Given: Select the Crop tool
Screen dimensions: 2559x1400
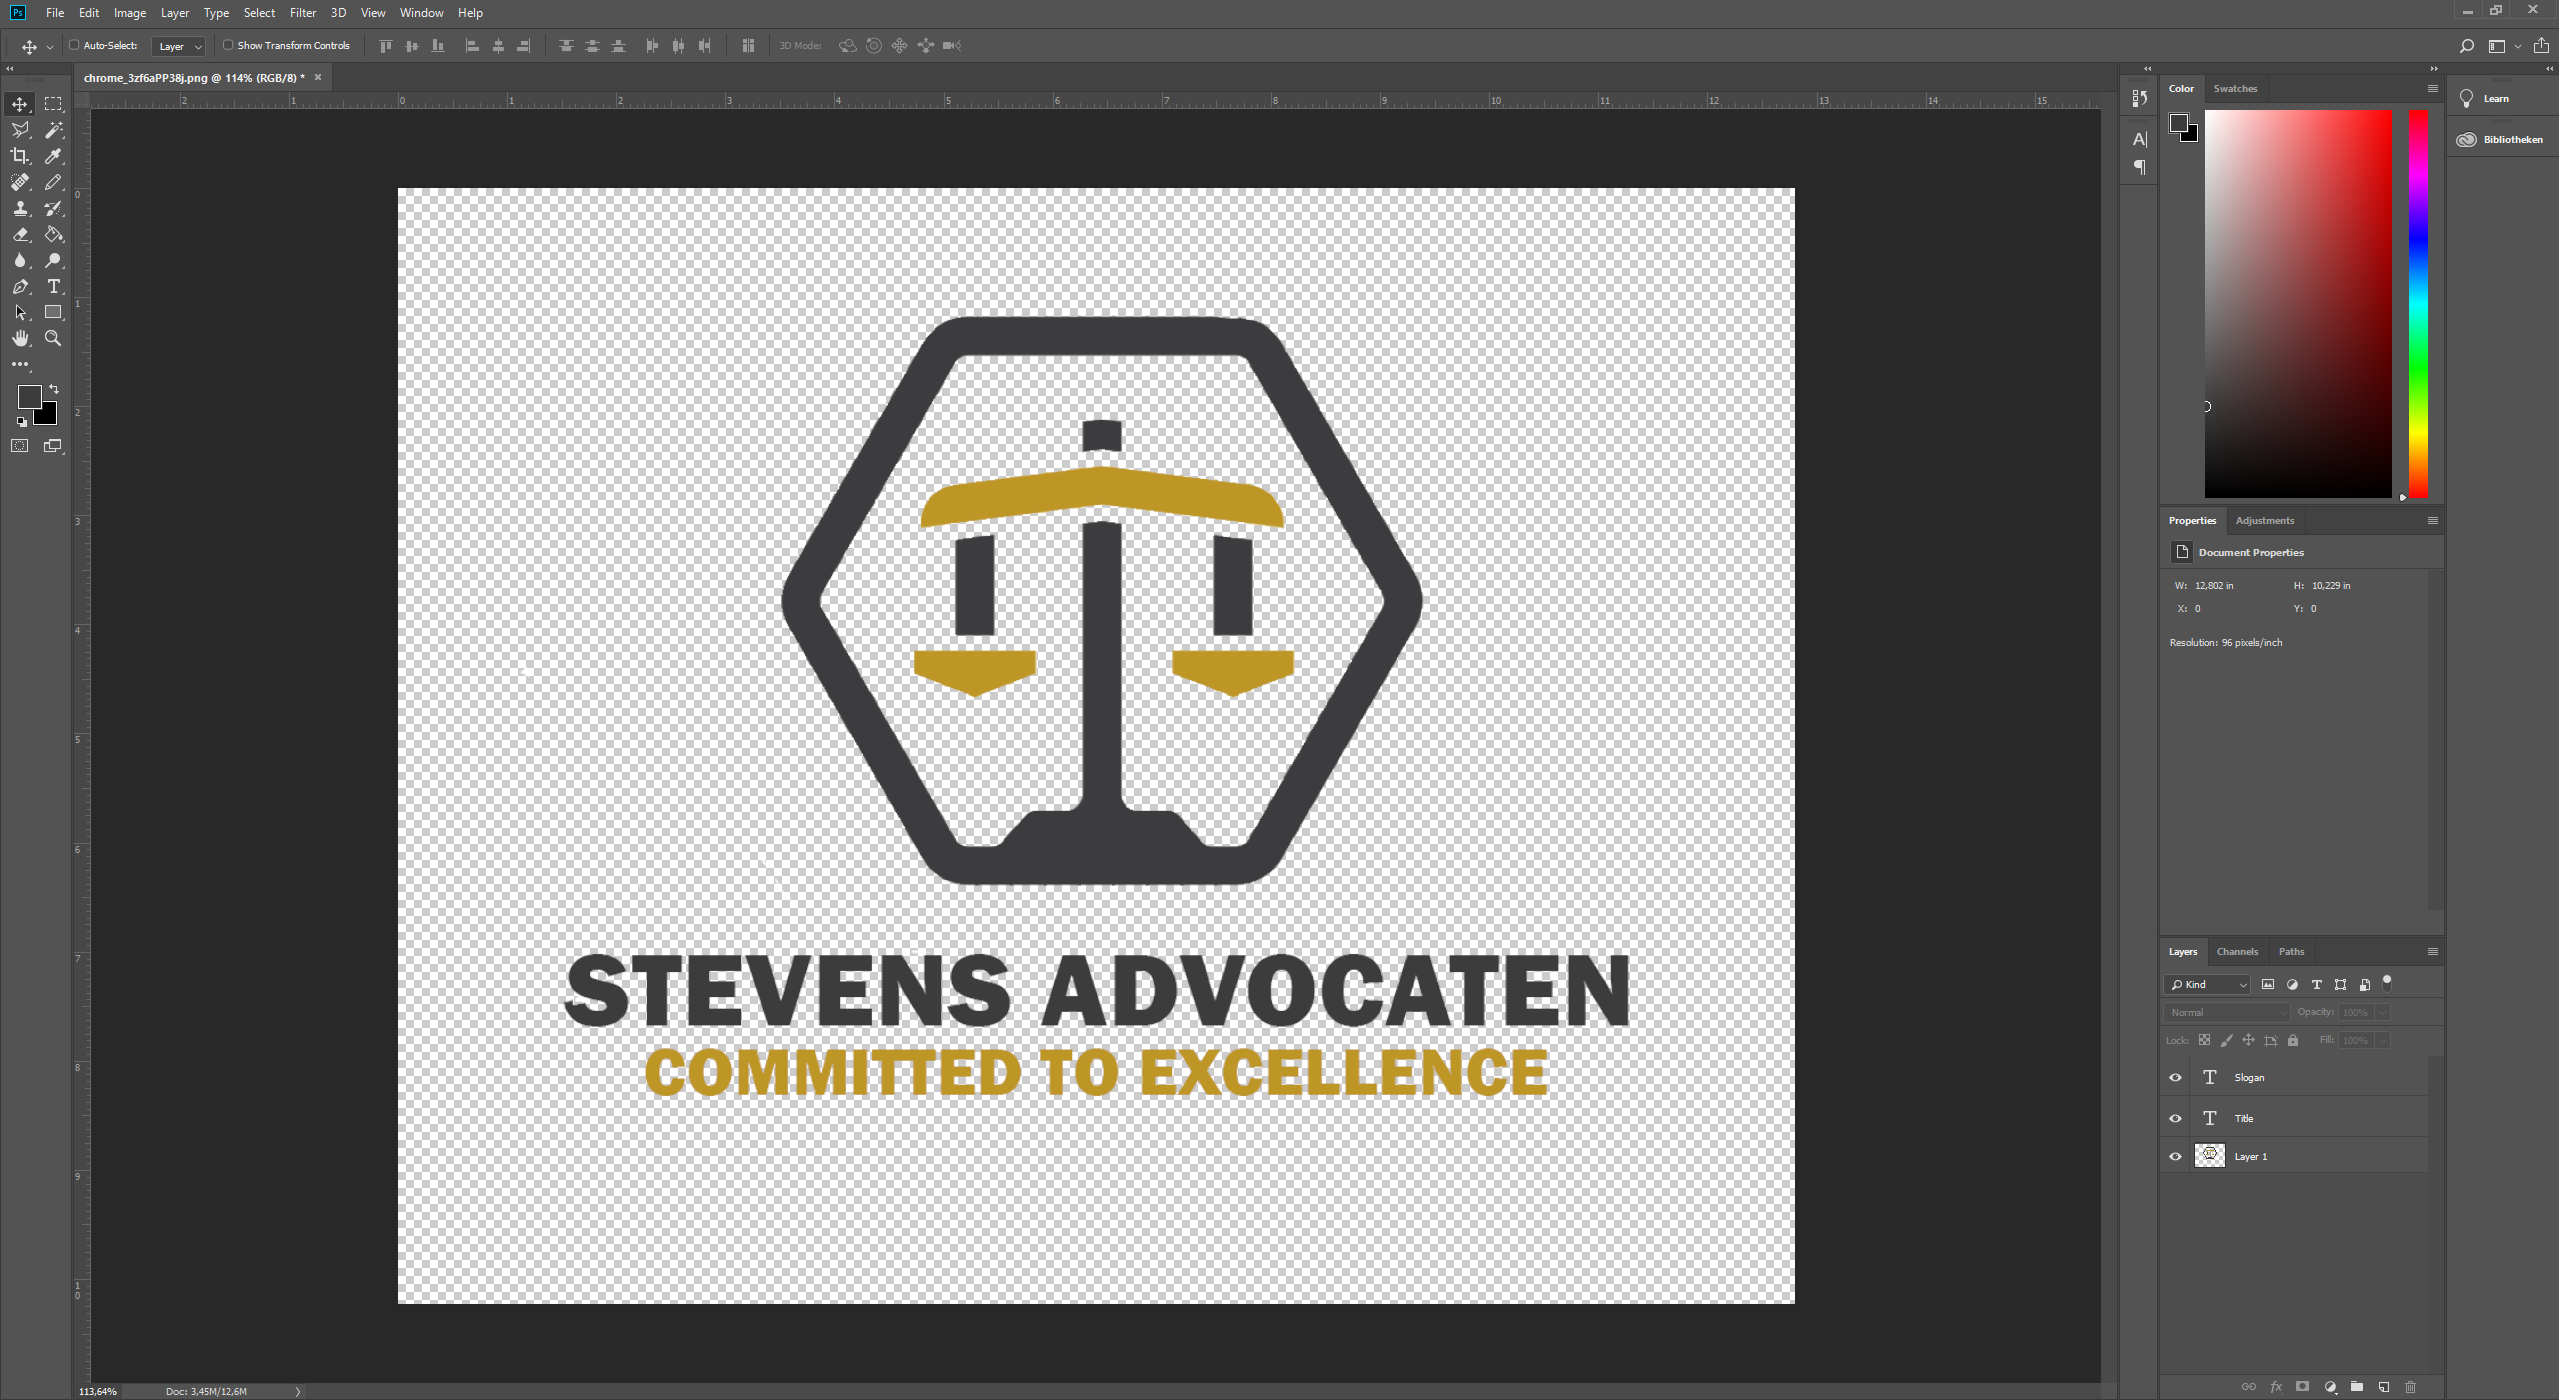Looking at the screenshot, I should tap(20, 156).
